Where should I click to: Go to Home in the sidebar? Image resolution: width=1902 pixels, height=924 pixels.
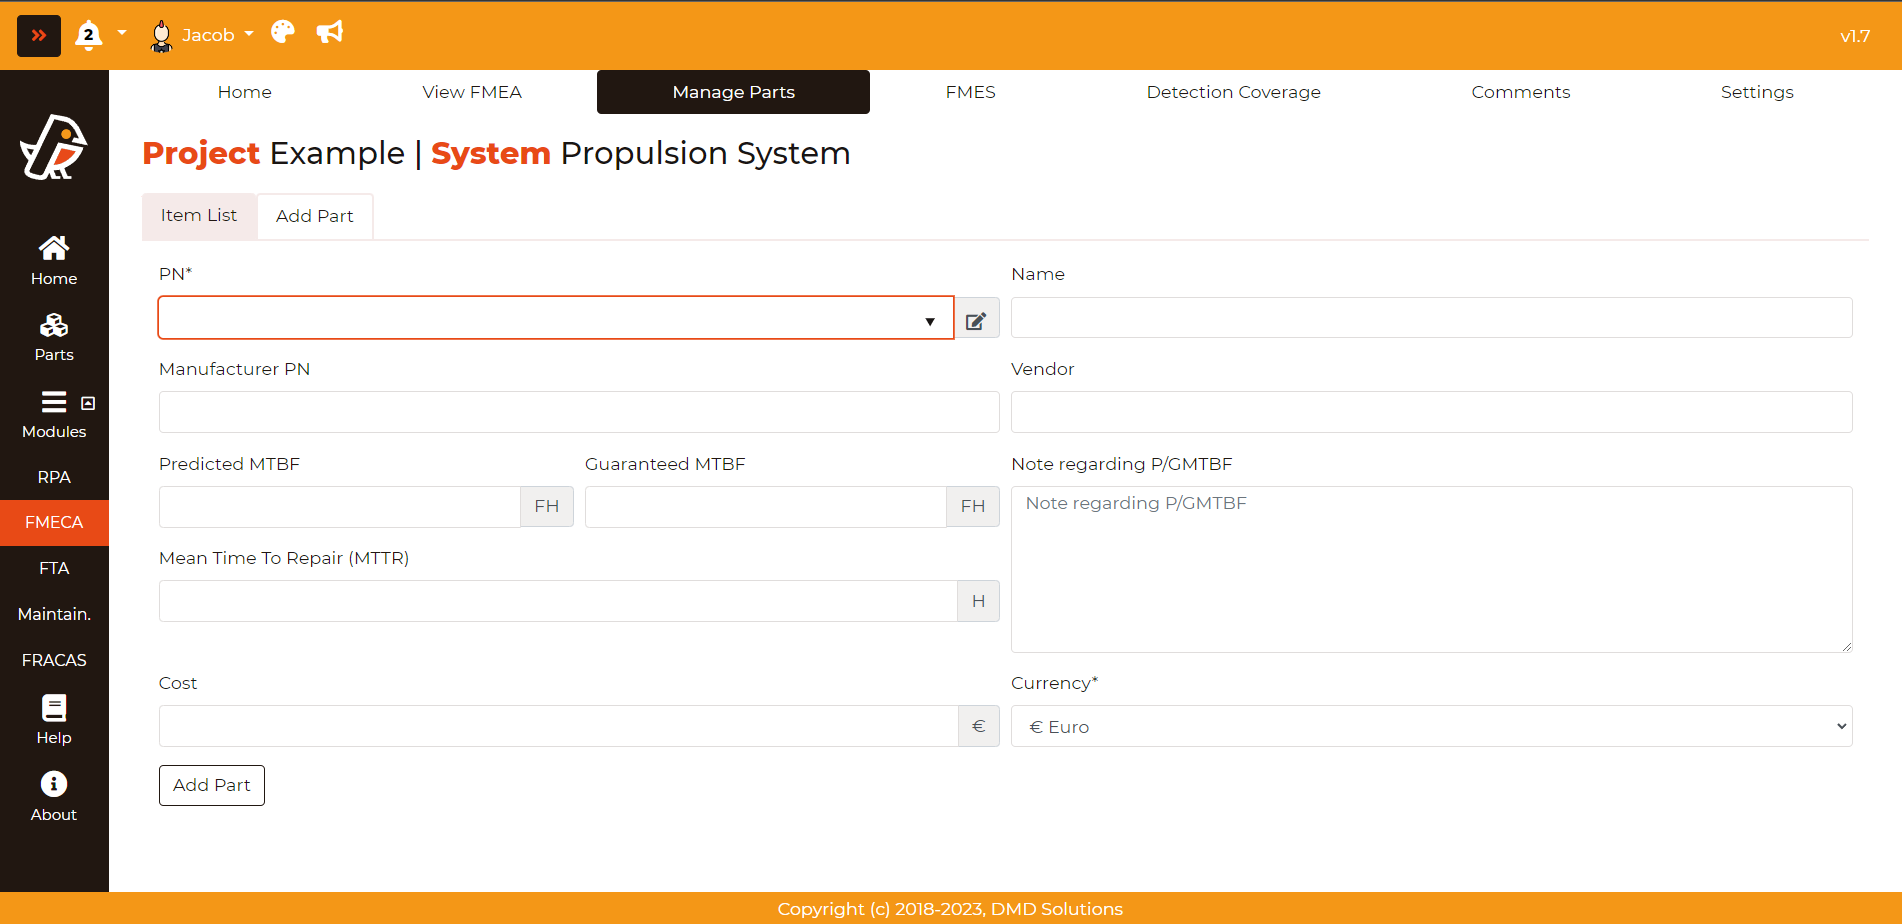click(54, 260)
